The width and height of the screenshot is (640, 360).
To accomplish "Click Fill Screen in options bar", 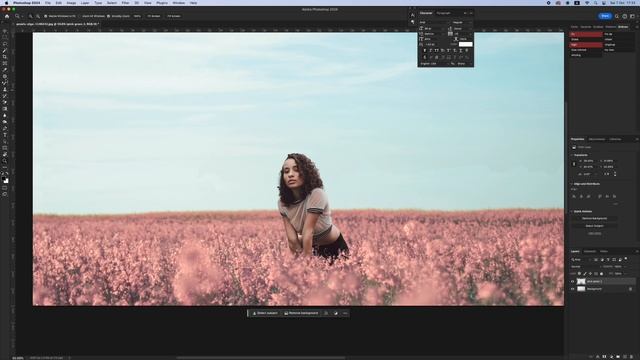I will click(174, 16).
